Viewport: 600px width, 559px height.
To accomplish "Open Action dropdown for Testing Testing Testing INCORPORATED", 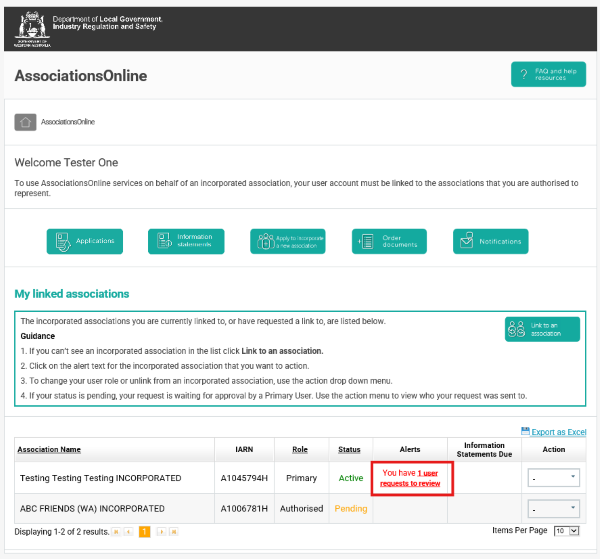I will [x=554, y=478].
